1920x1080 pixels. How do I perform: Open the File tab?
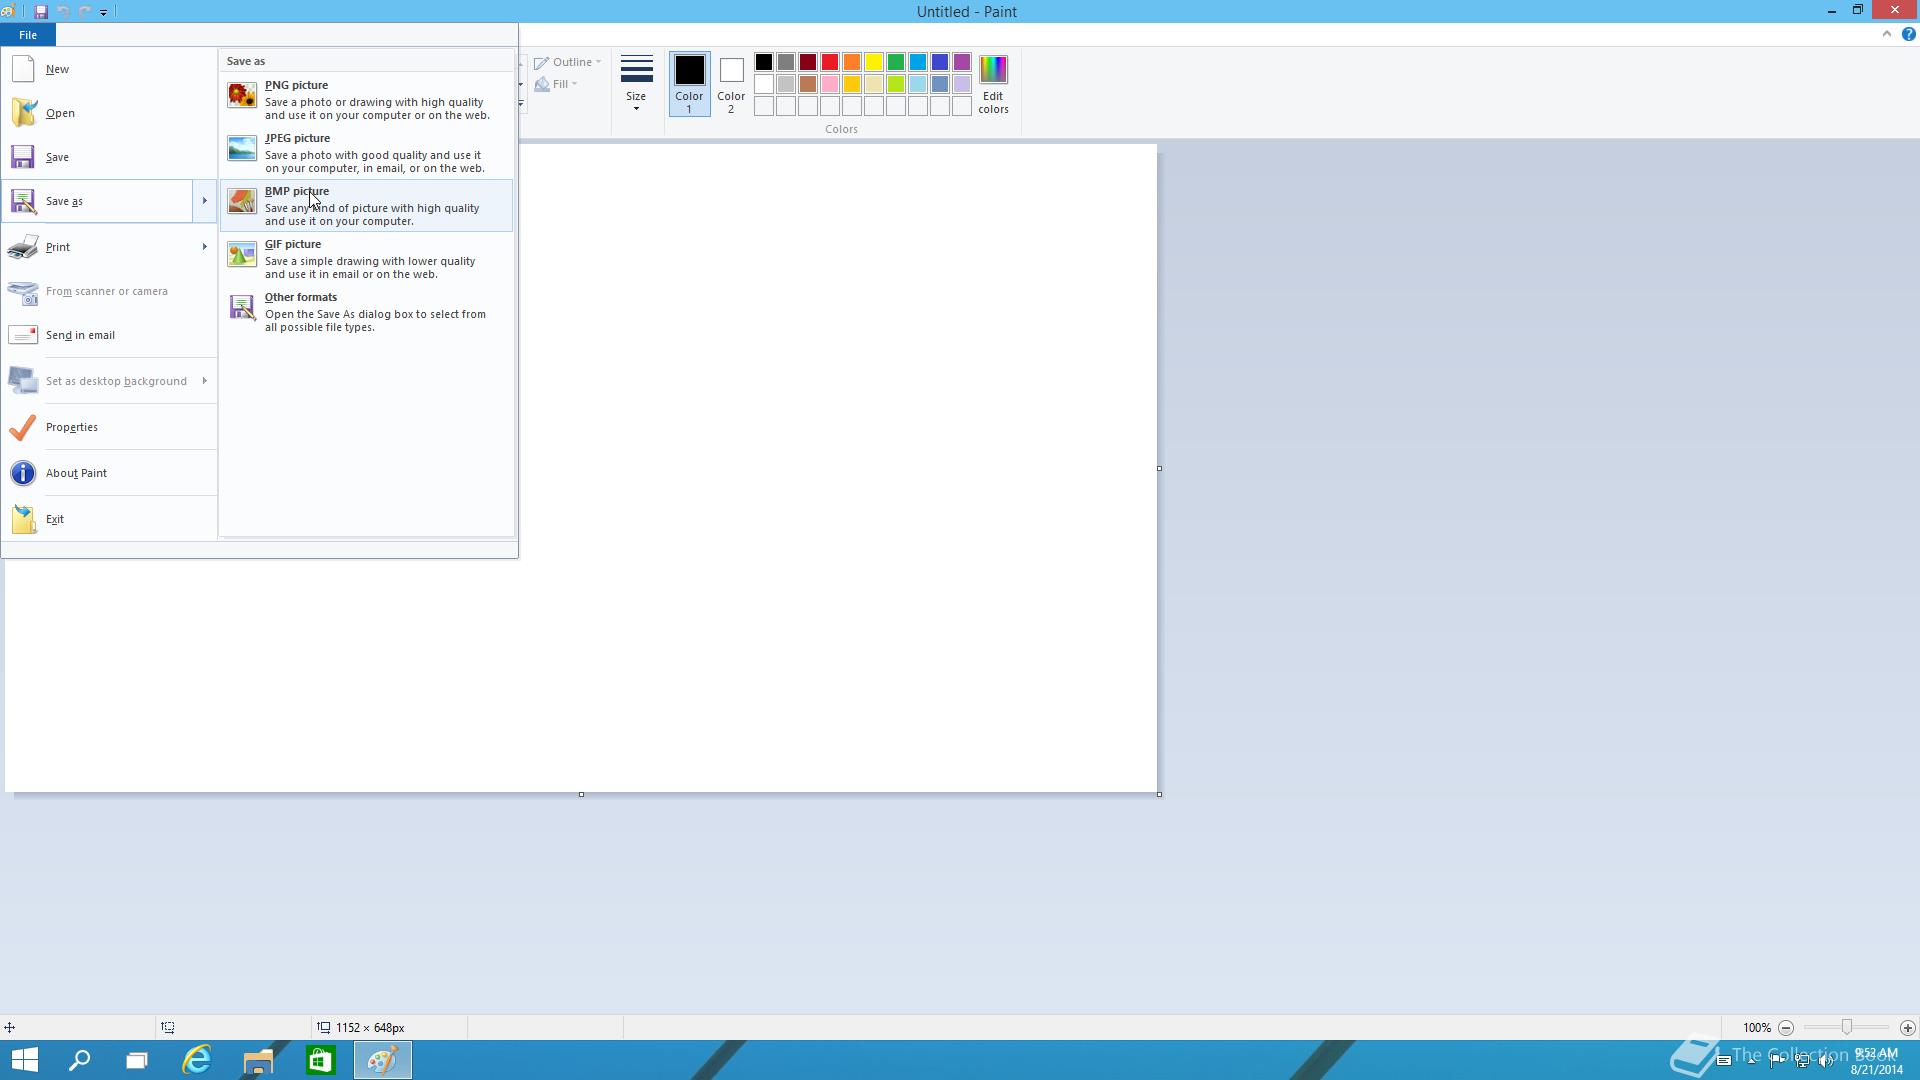point(28,35)
